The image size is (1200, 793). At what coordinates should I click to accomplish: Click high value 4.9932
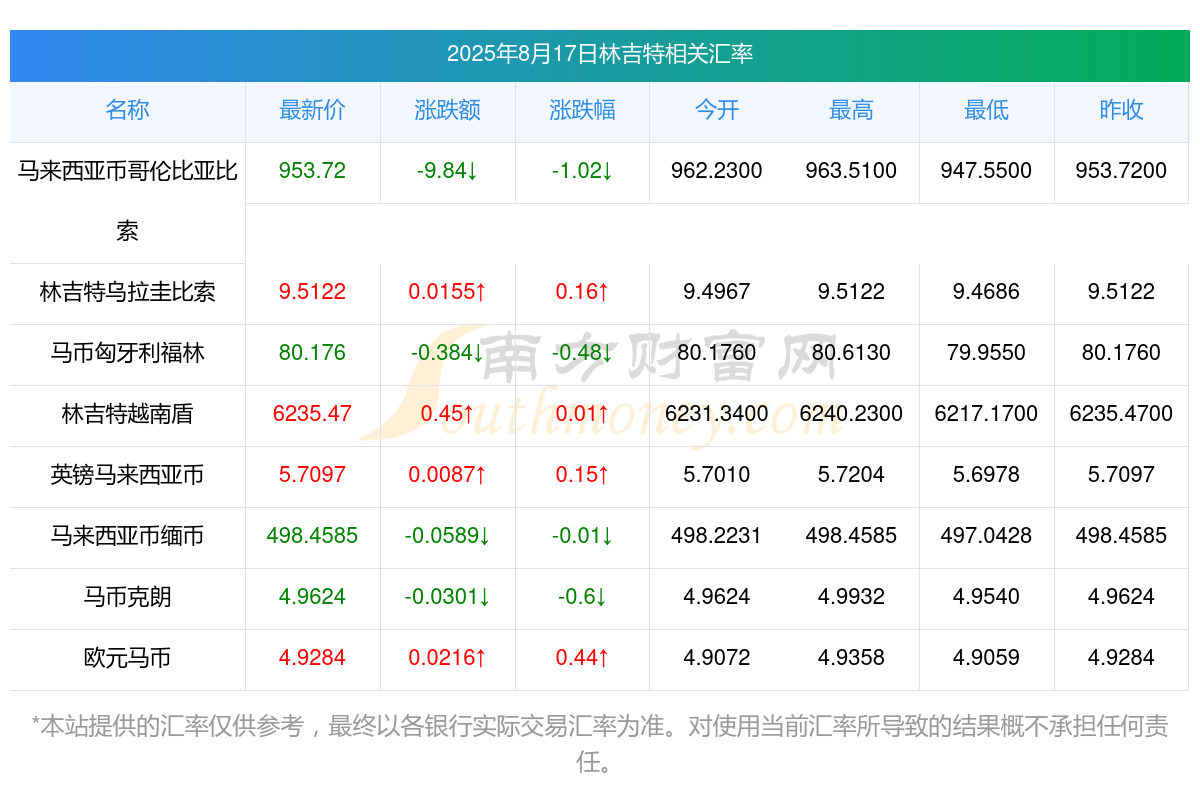pos(851,597)
